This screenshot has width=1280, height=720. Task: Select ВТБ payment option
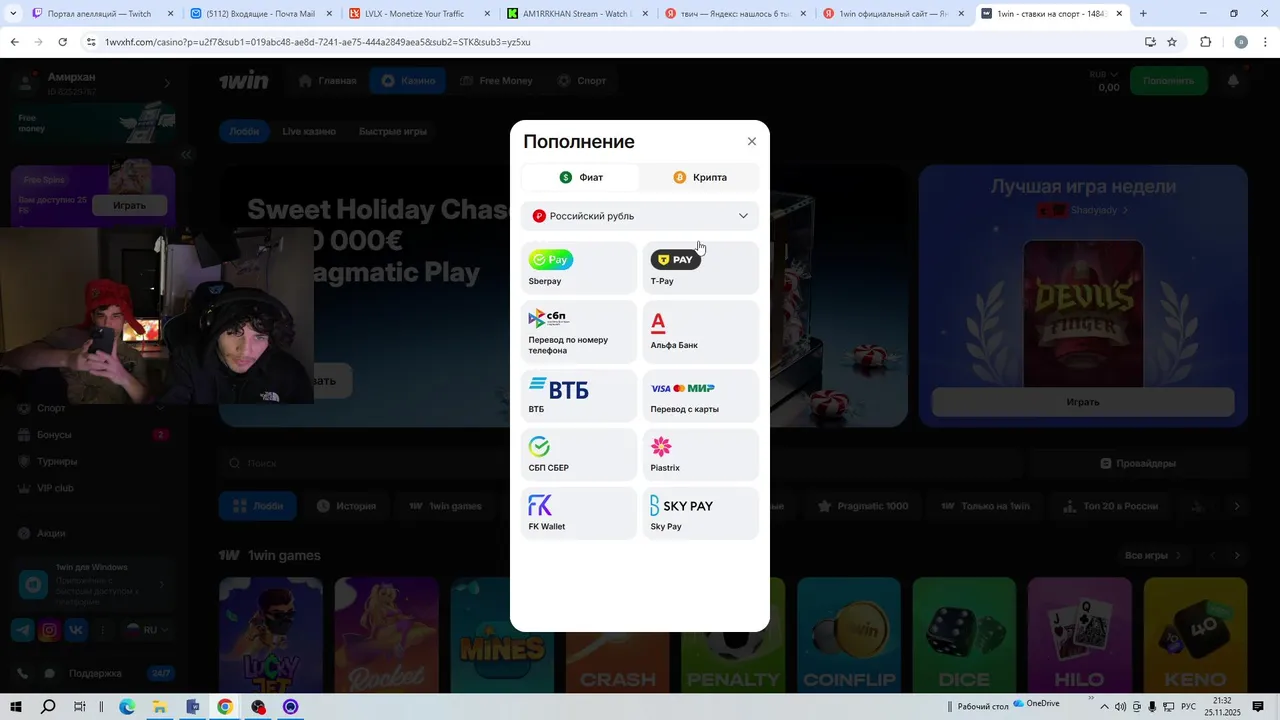click(x=579, y=396)
